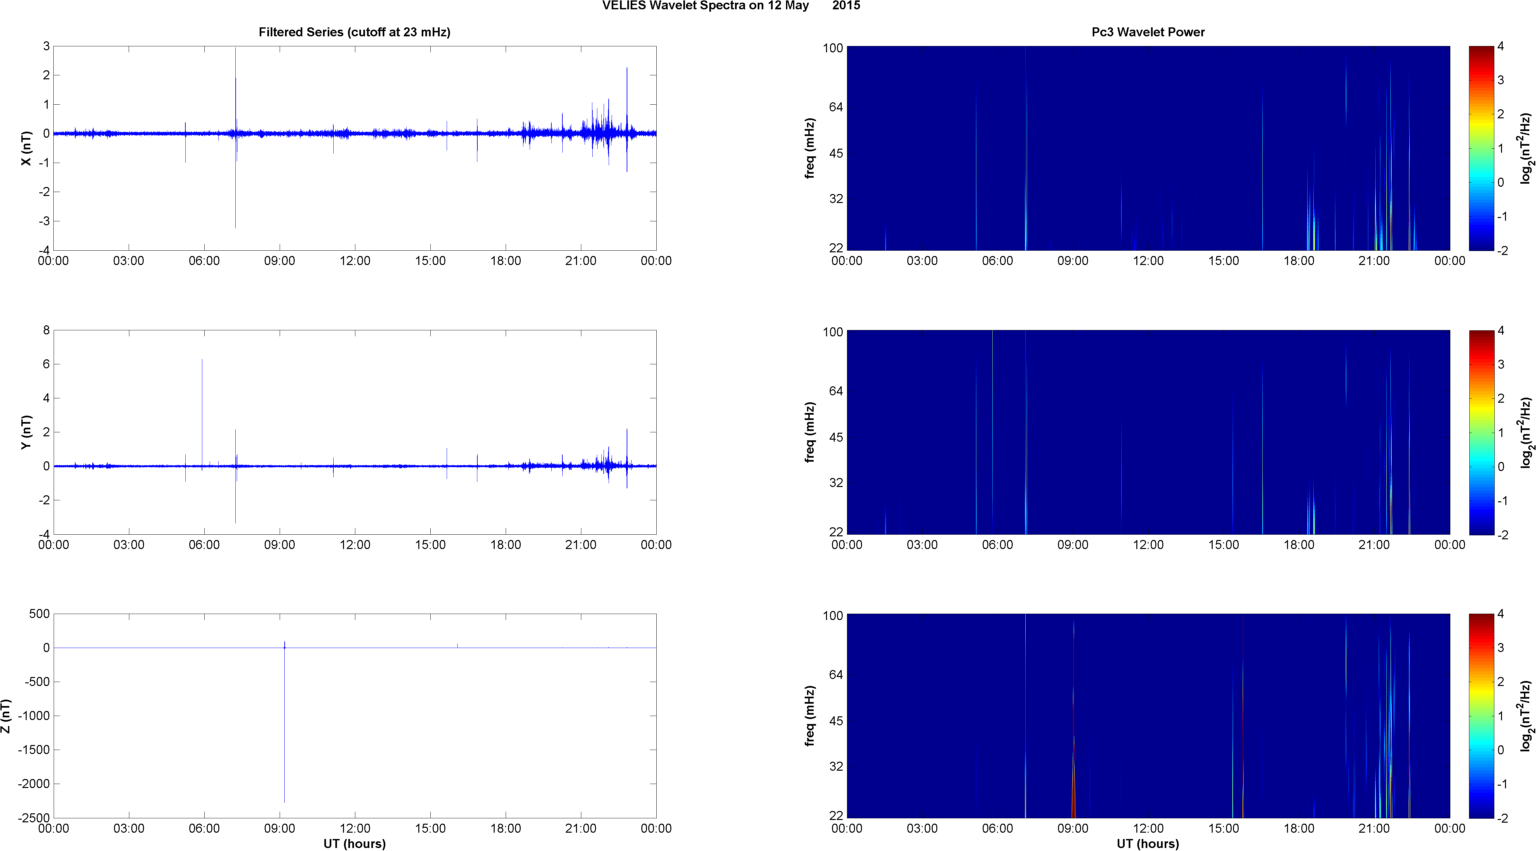This screenshot has width=1536, height=851.
Task: Click 'log2(nT²/Hz)' label of bottom colorbar
Action: (x=1527, y=716)
